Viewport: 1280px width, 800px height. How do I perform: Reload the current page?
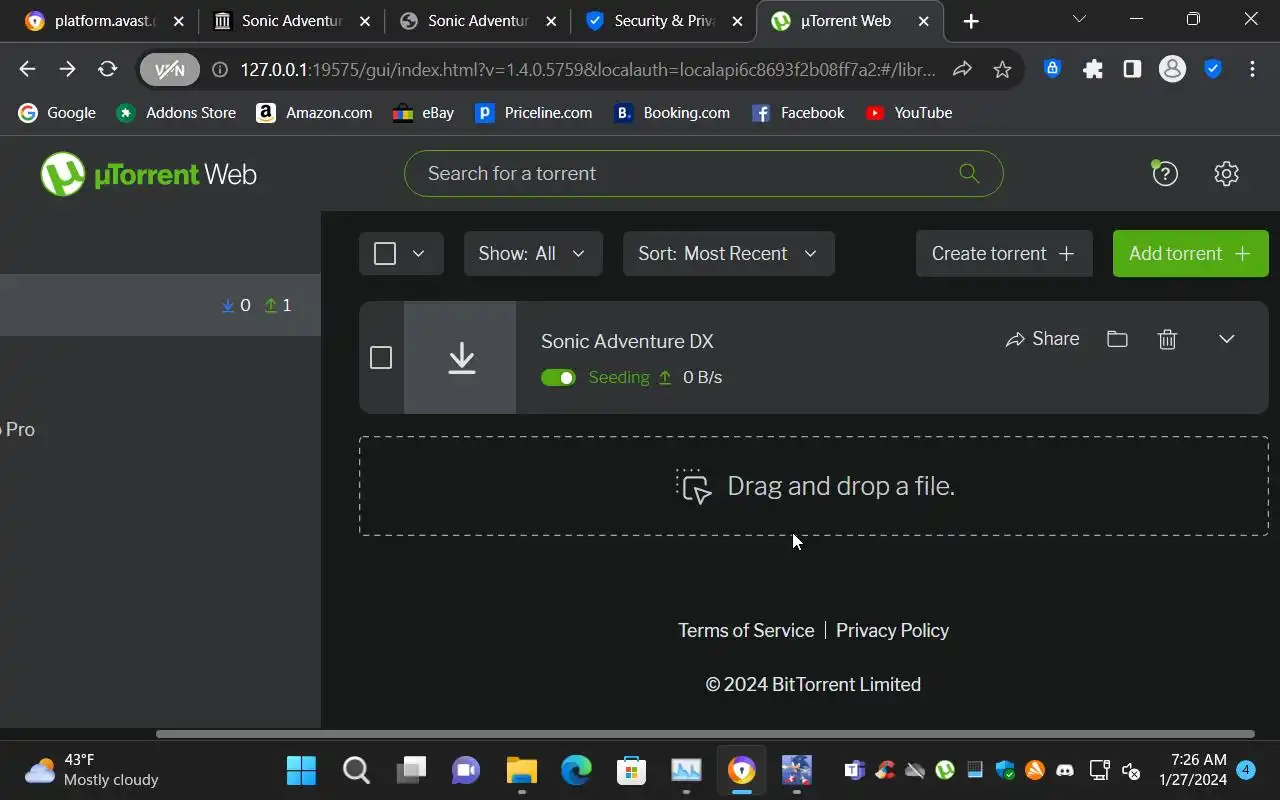(x=107, y=69)
